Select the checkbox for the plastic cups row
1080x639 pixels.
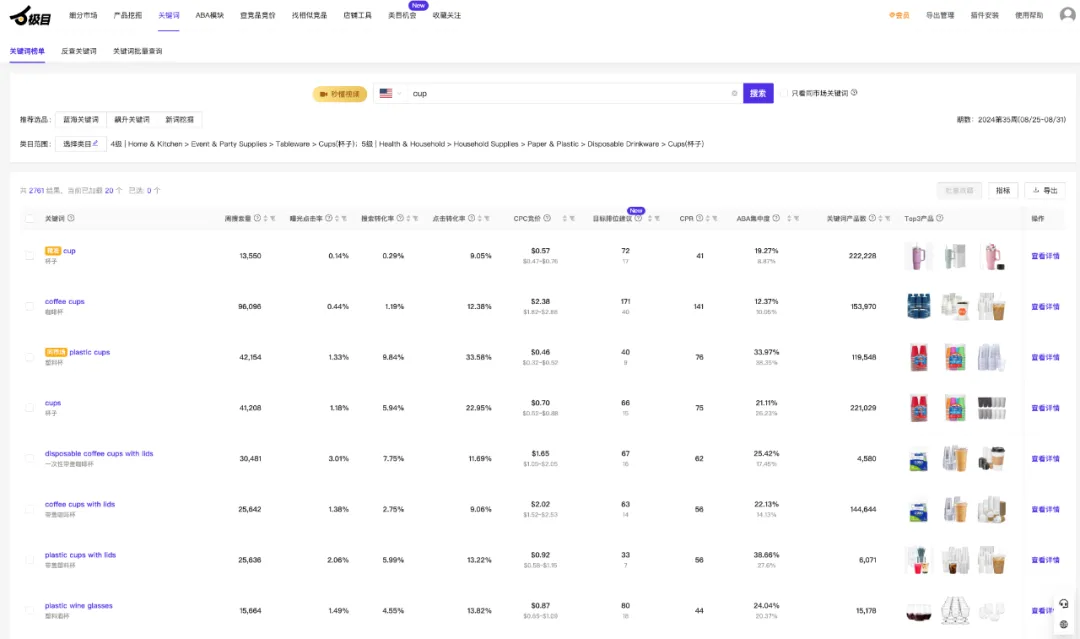point(30,357)
